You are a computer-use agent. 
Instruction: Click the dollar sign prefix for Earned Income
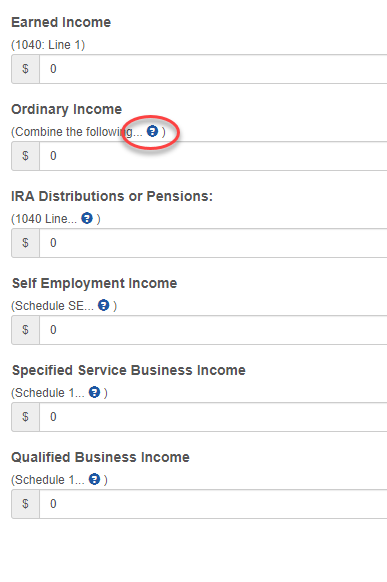click(x=25, y=69)
